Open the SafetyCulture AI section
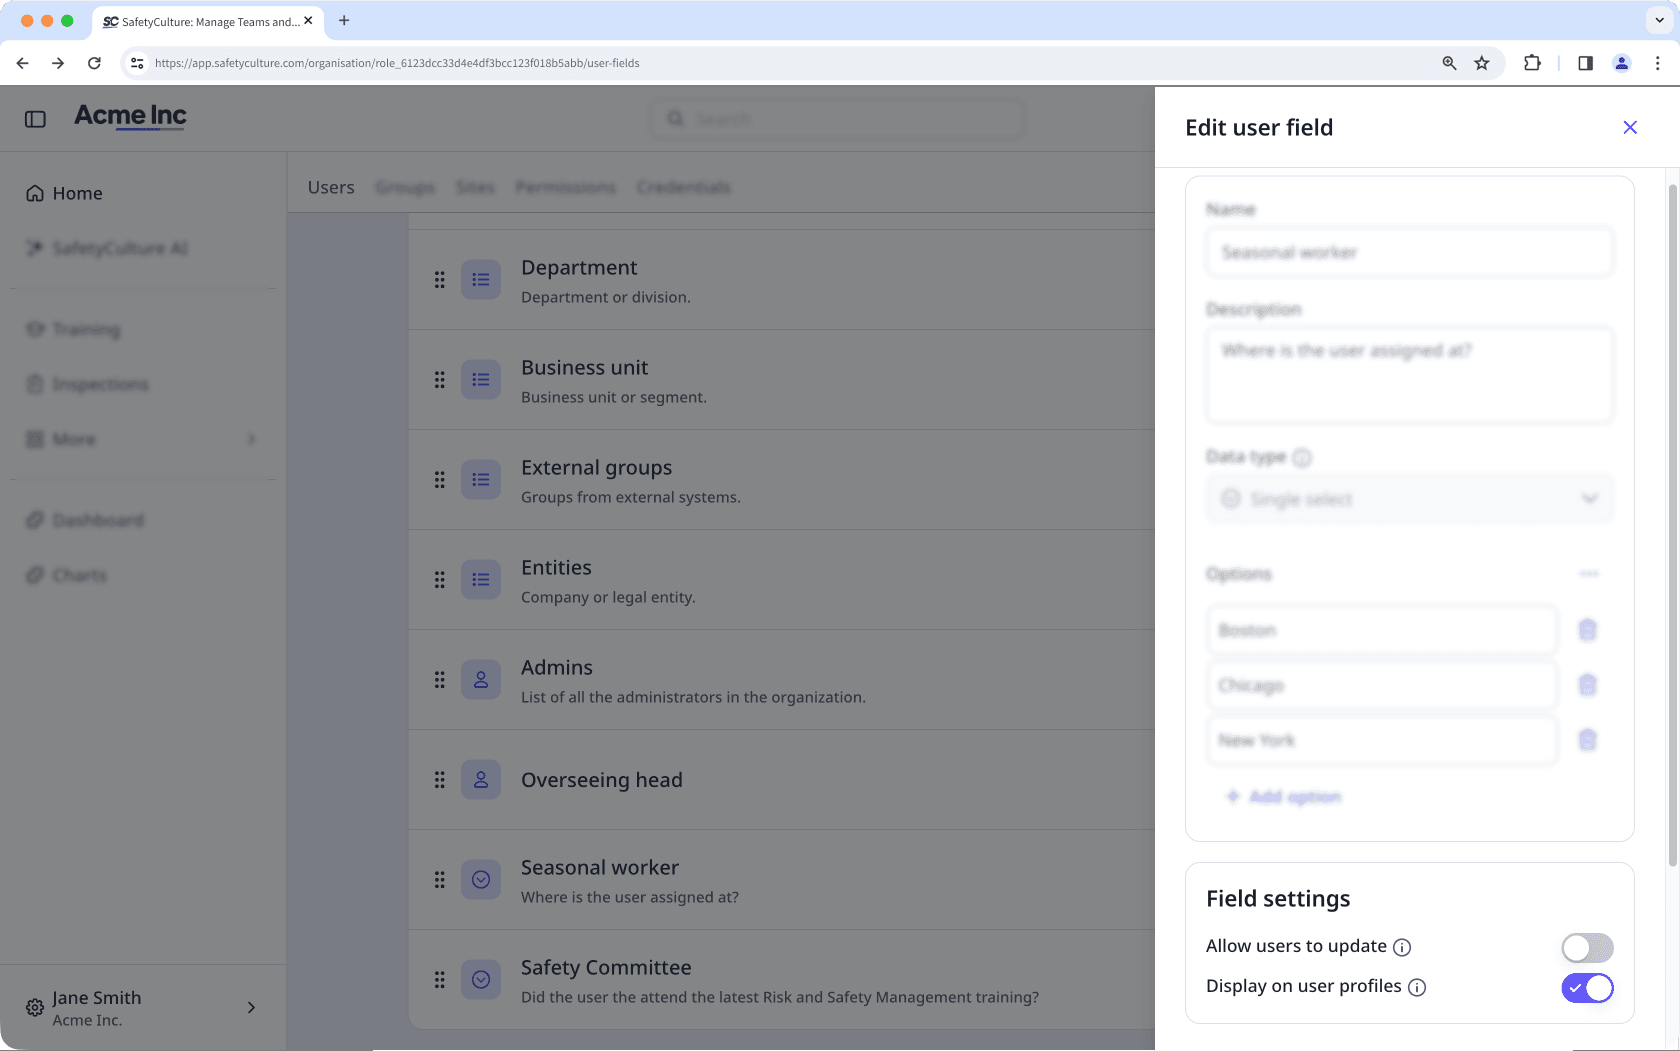Viewport: 1680px width, 1051px height. (x=120, y=248)
